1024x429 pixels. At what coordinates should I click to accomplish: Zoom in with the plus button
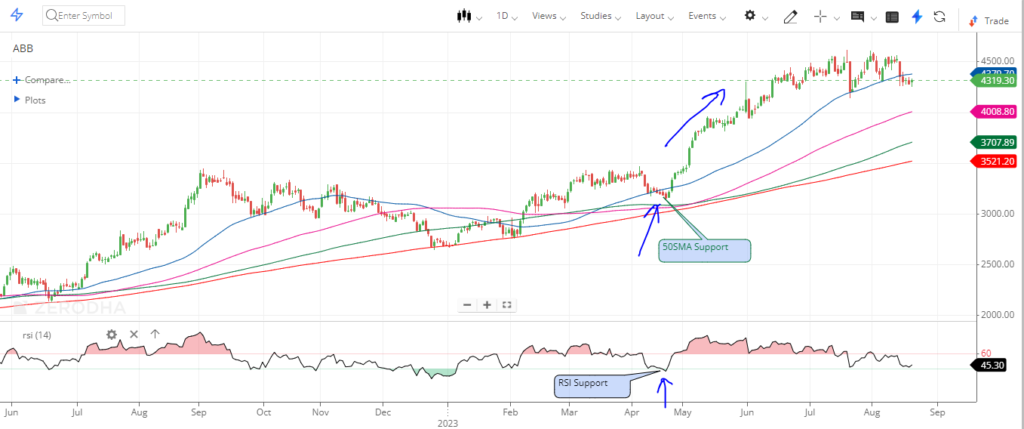tap(487, 304)
